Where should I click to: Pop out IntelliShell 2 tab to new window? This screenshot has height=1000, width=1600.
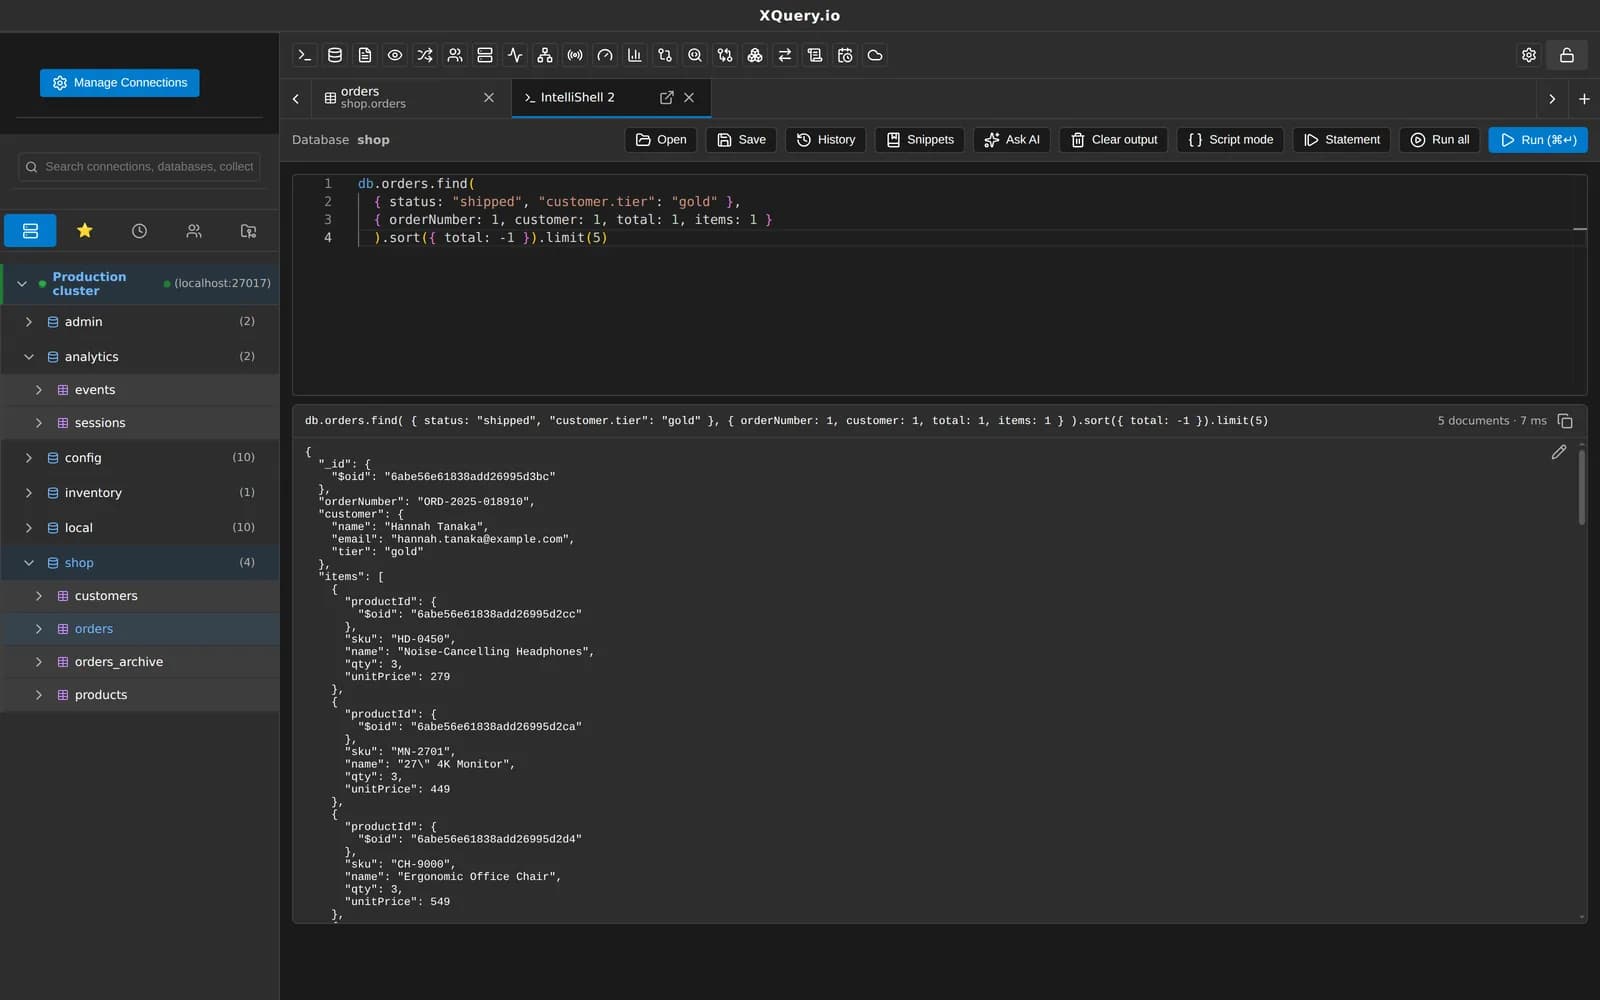(x=667, y=97)
